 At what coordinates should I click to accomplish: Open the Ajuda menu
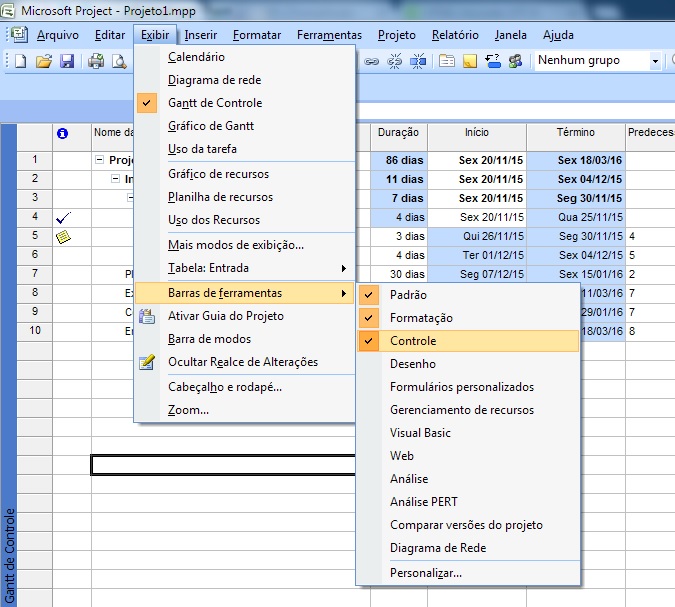[x=558, y=35]
